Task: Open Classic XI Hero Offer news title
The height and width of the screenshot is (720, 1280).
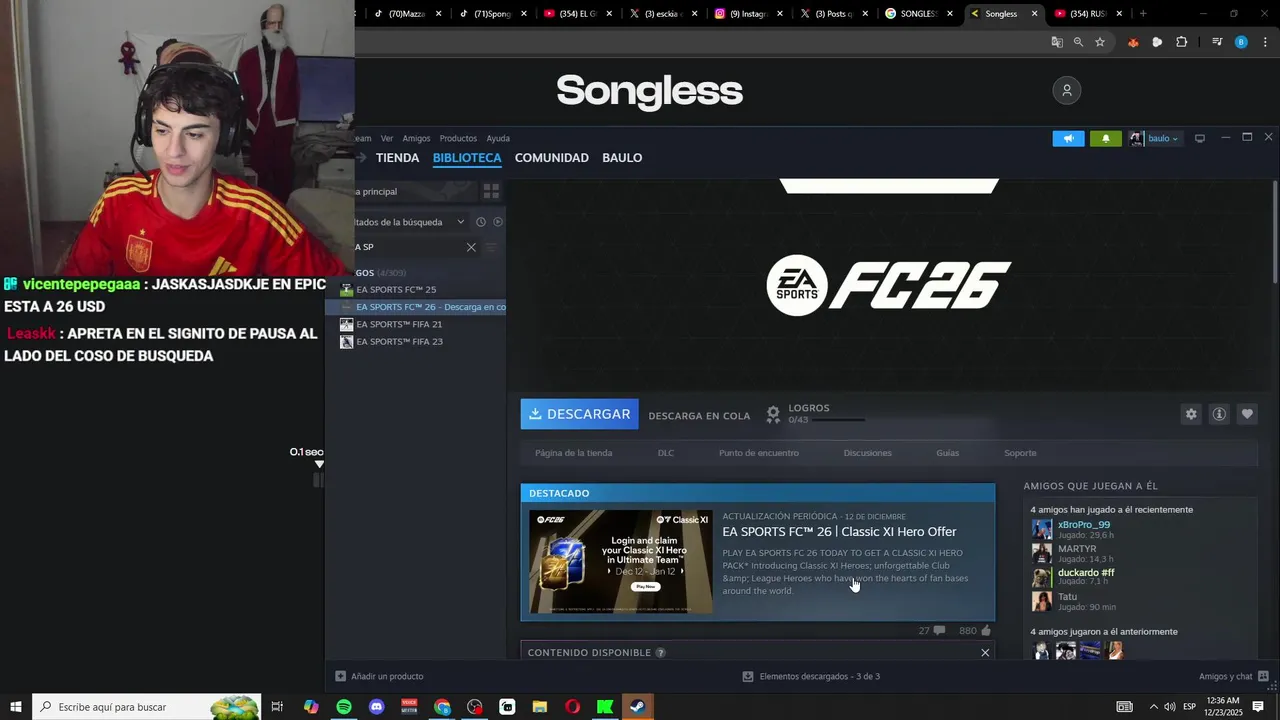Action: pyautogui.click(x=839, y=532)
